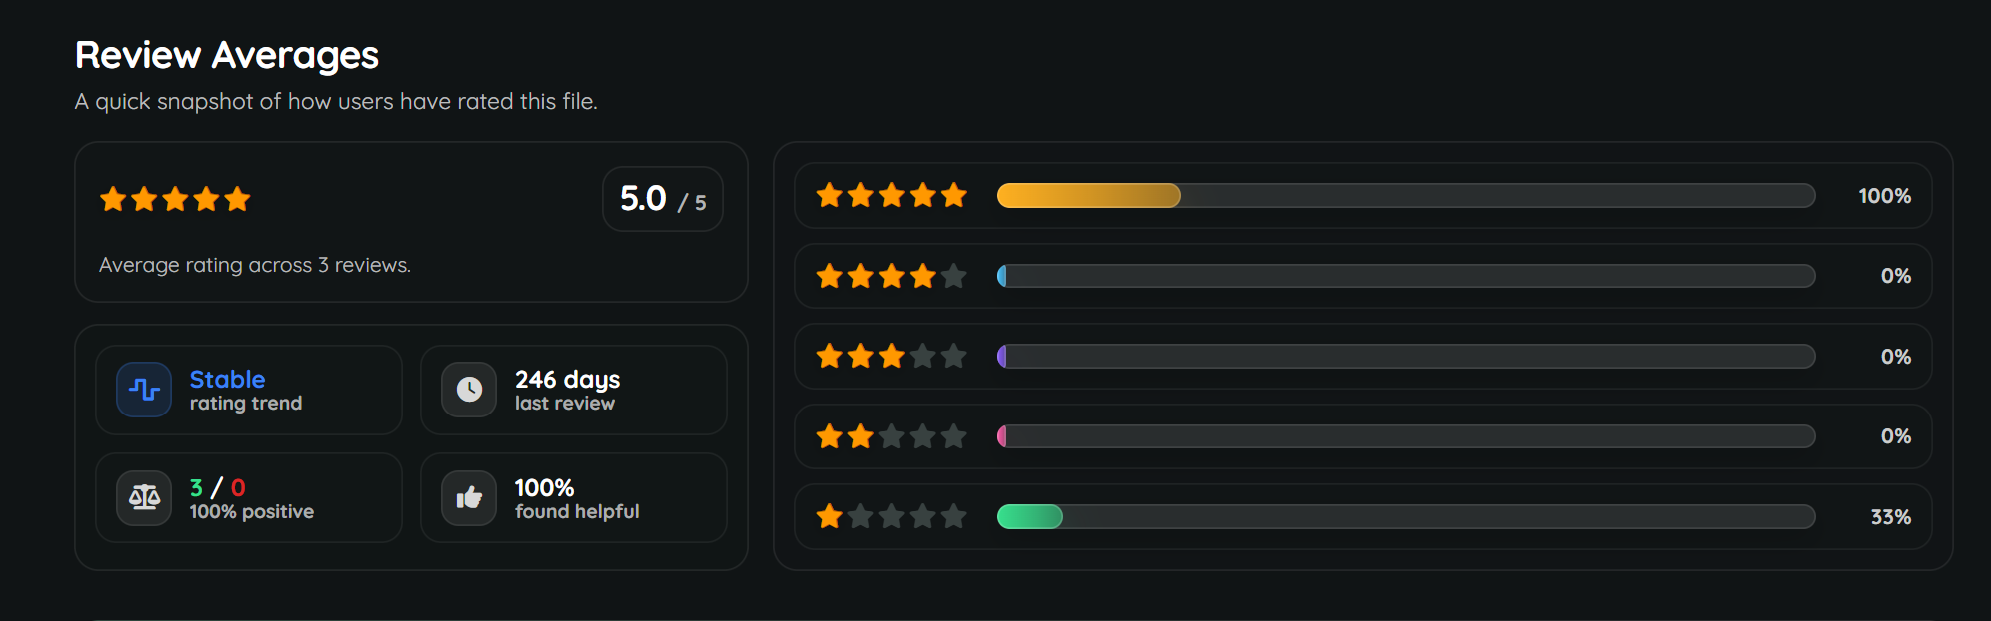Click the thumbs-up found helpful icon

469,497
